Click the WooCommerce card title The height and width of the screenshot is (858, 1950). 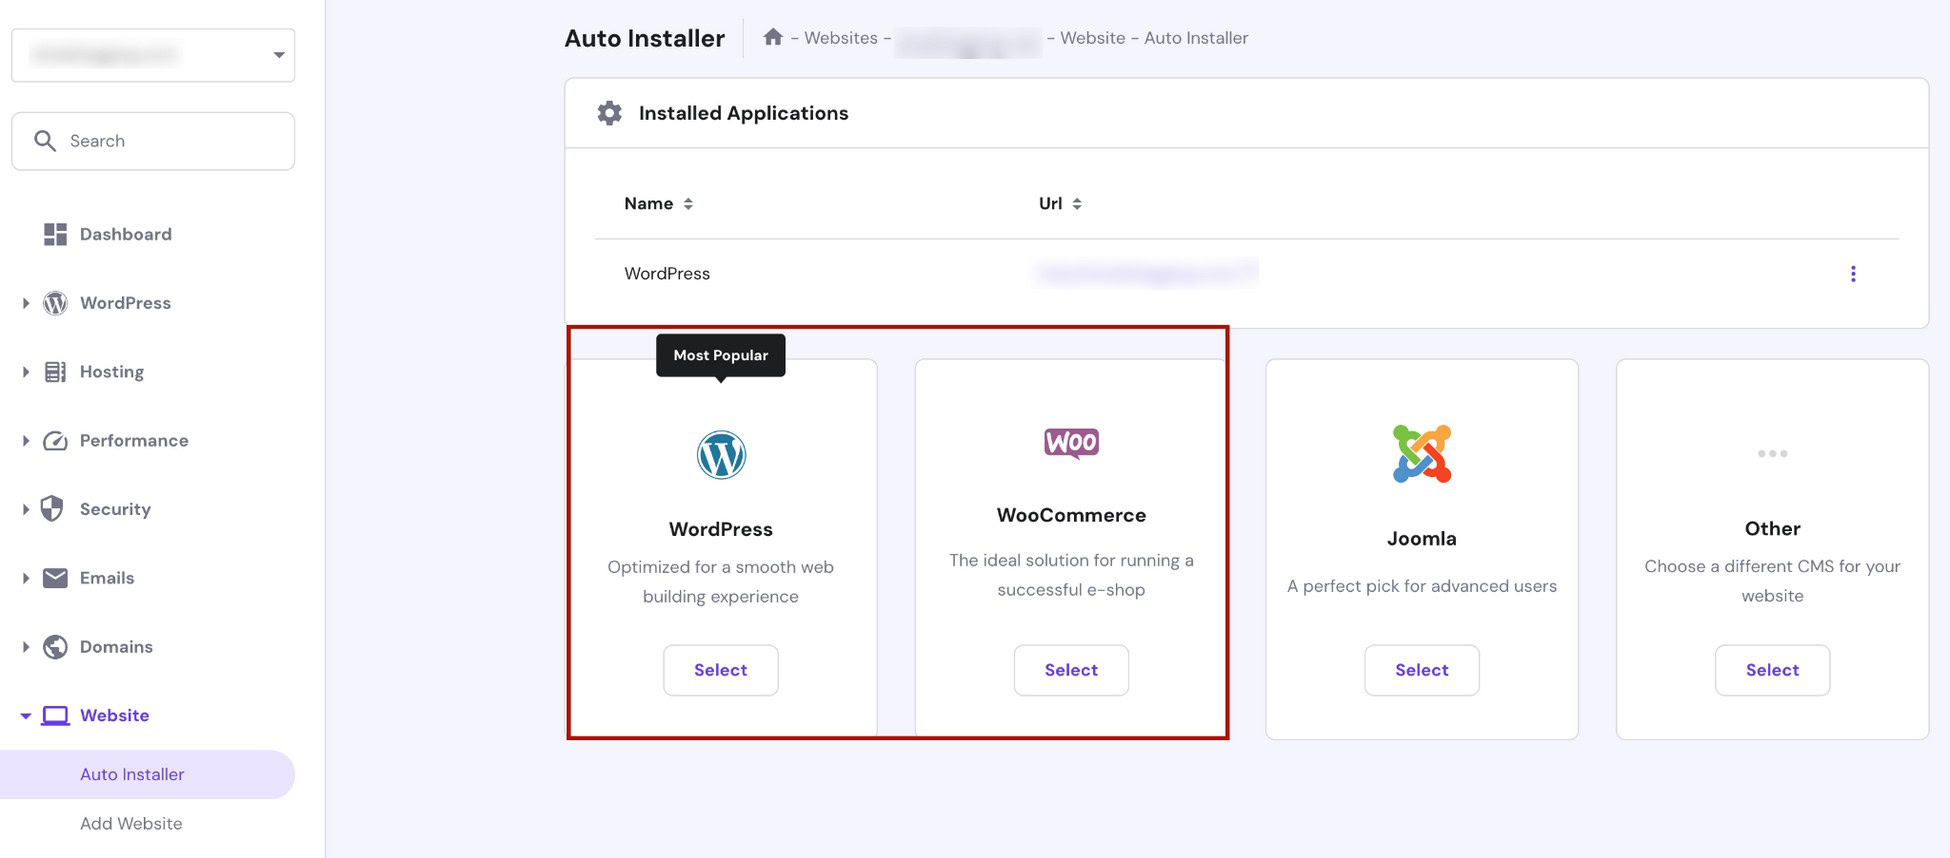tap(1071, 515)
